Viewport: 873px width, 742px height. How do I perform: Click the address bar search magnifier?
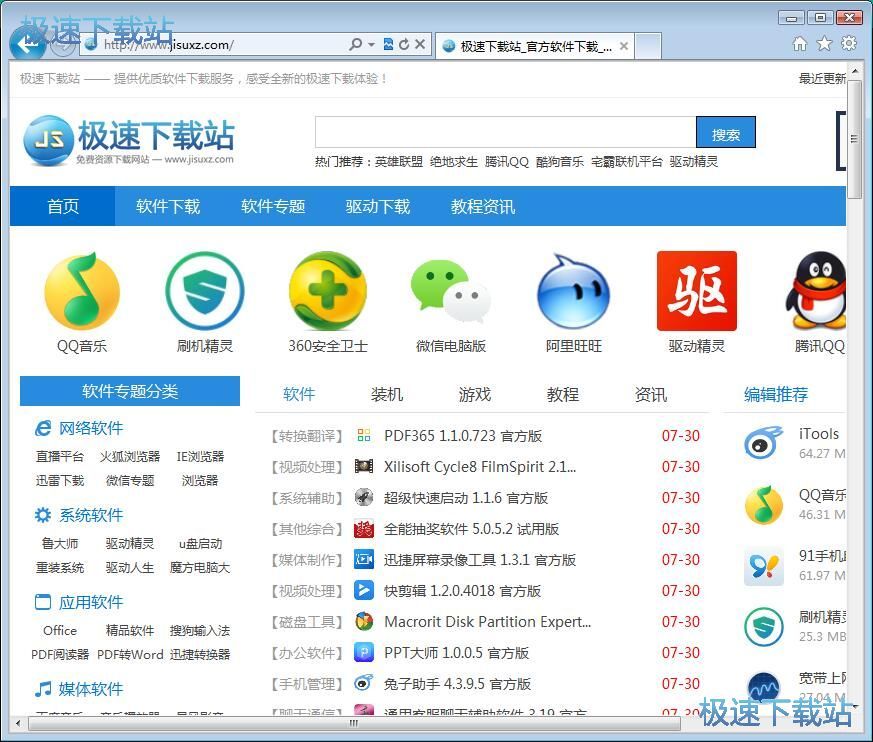point(355,44)
